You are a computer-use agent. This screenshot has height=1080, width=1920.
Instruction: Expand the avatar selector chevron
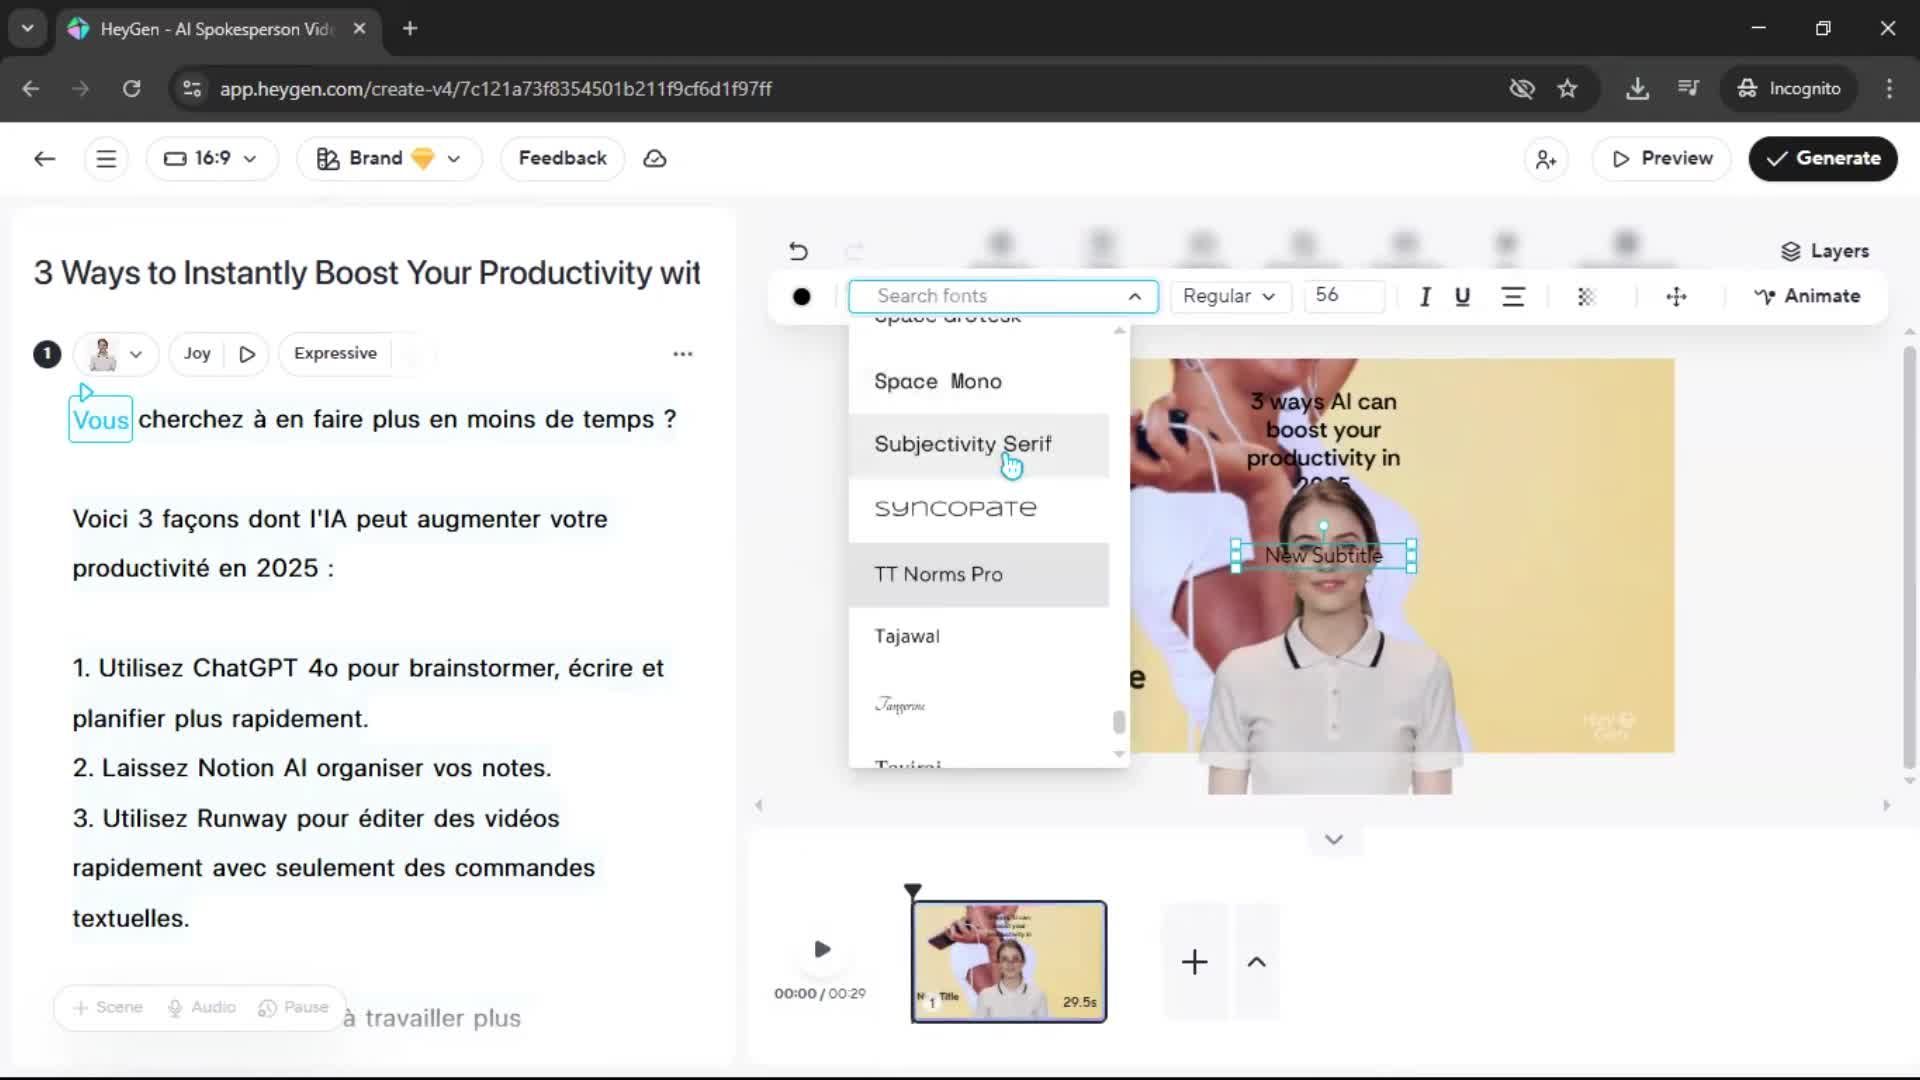(x=136, y=354)
